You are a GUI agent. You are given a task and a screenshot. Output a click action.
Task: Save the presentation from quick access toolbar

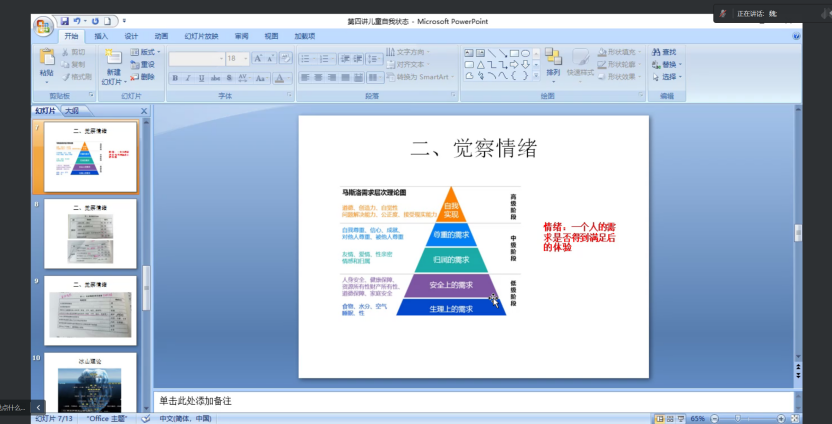coord(65,20)
